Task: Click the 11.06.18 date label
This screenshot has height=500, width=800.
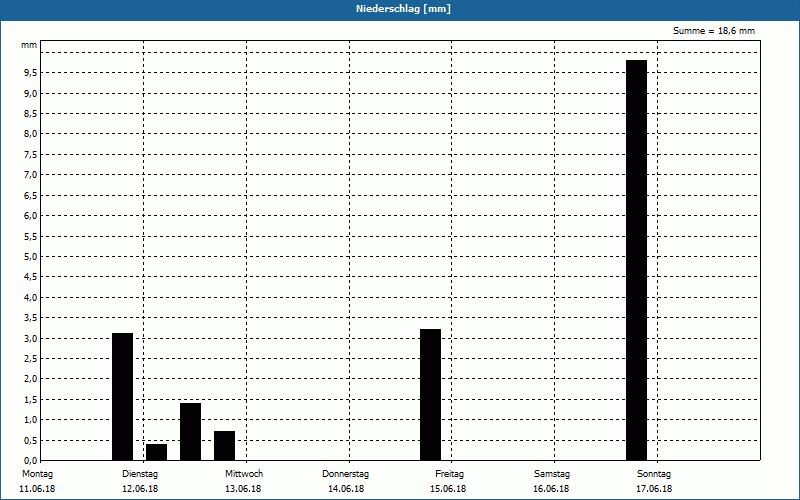Action: 37,489
